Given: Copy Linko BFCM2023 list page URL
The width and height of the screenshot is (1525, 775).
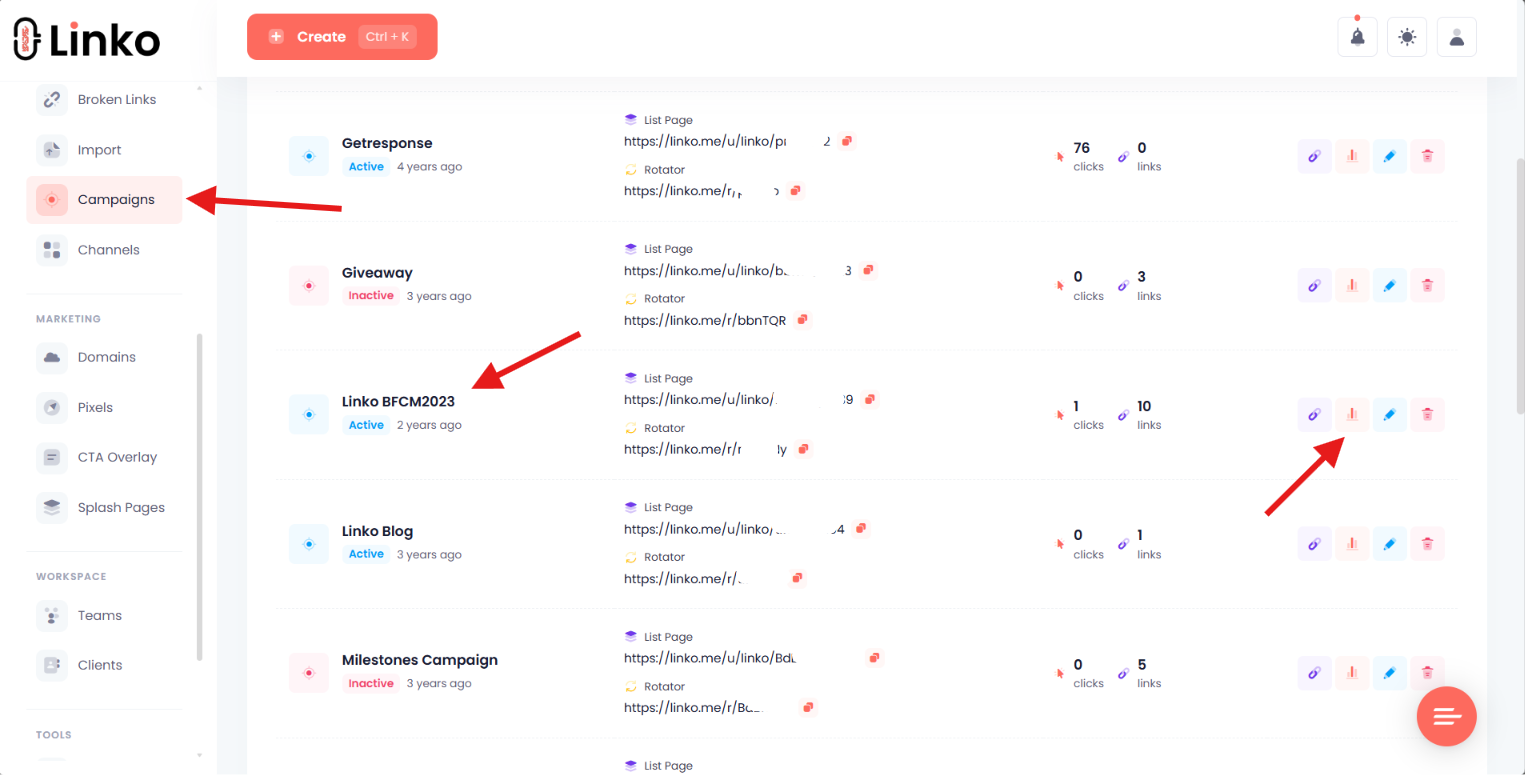Looking at the screenshot, I should 870,399.
